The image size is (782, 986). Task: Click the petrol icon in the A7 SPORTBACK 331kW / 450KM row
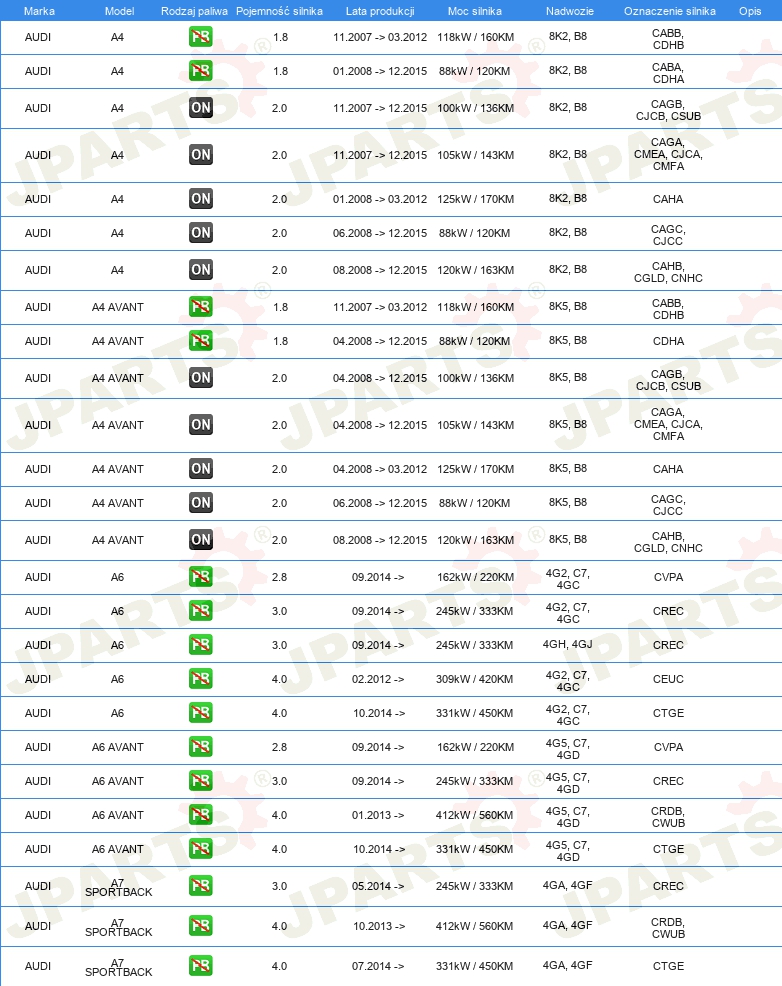[x=201, y=966]
